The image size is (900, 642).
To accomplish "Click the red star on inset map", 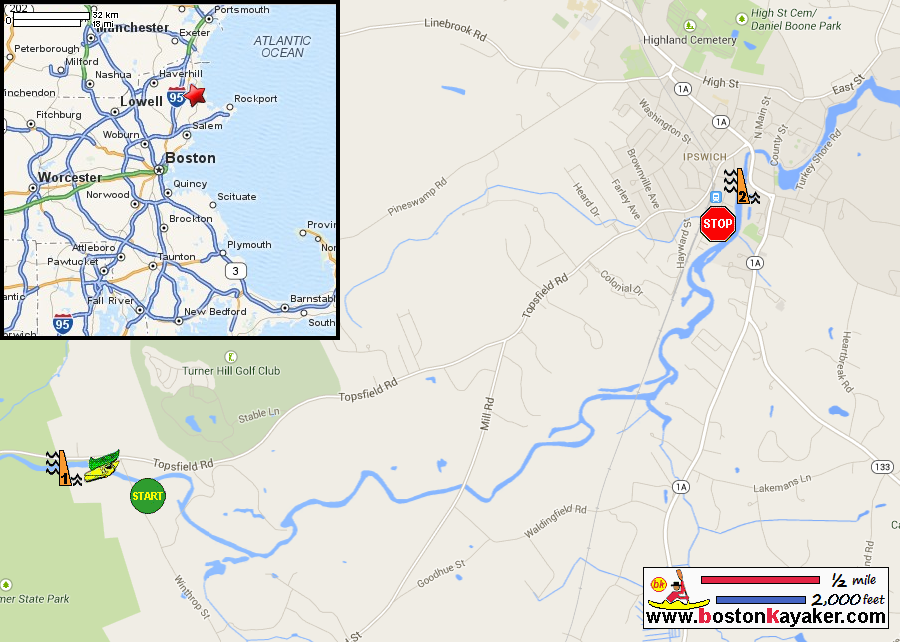I will [195, 95].
